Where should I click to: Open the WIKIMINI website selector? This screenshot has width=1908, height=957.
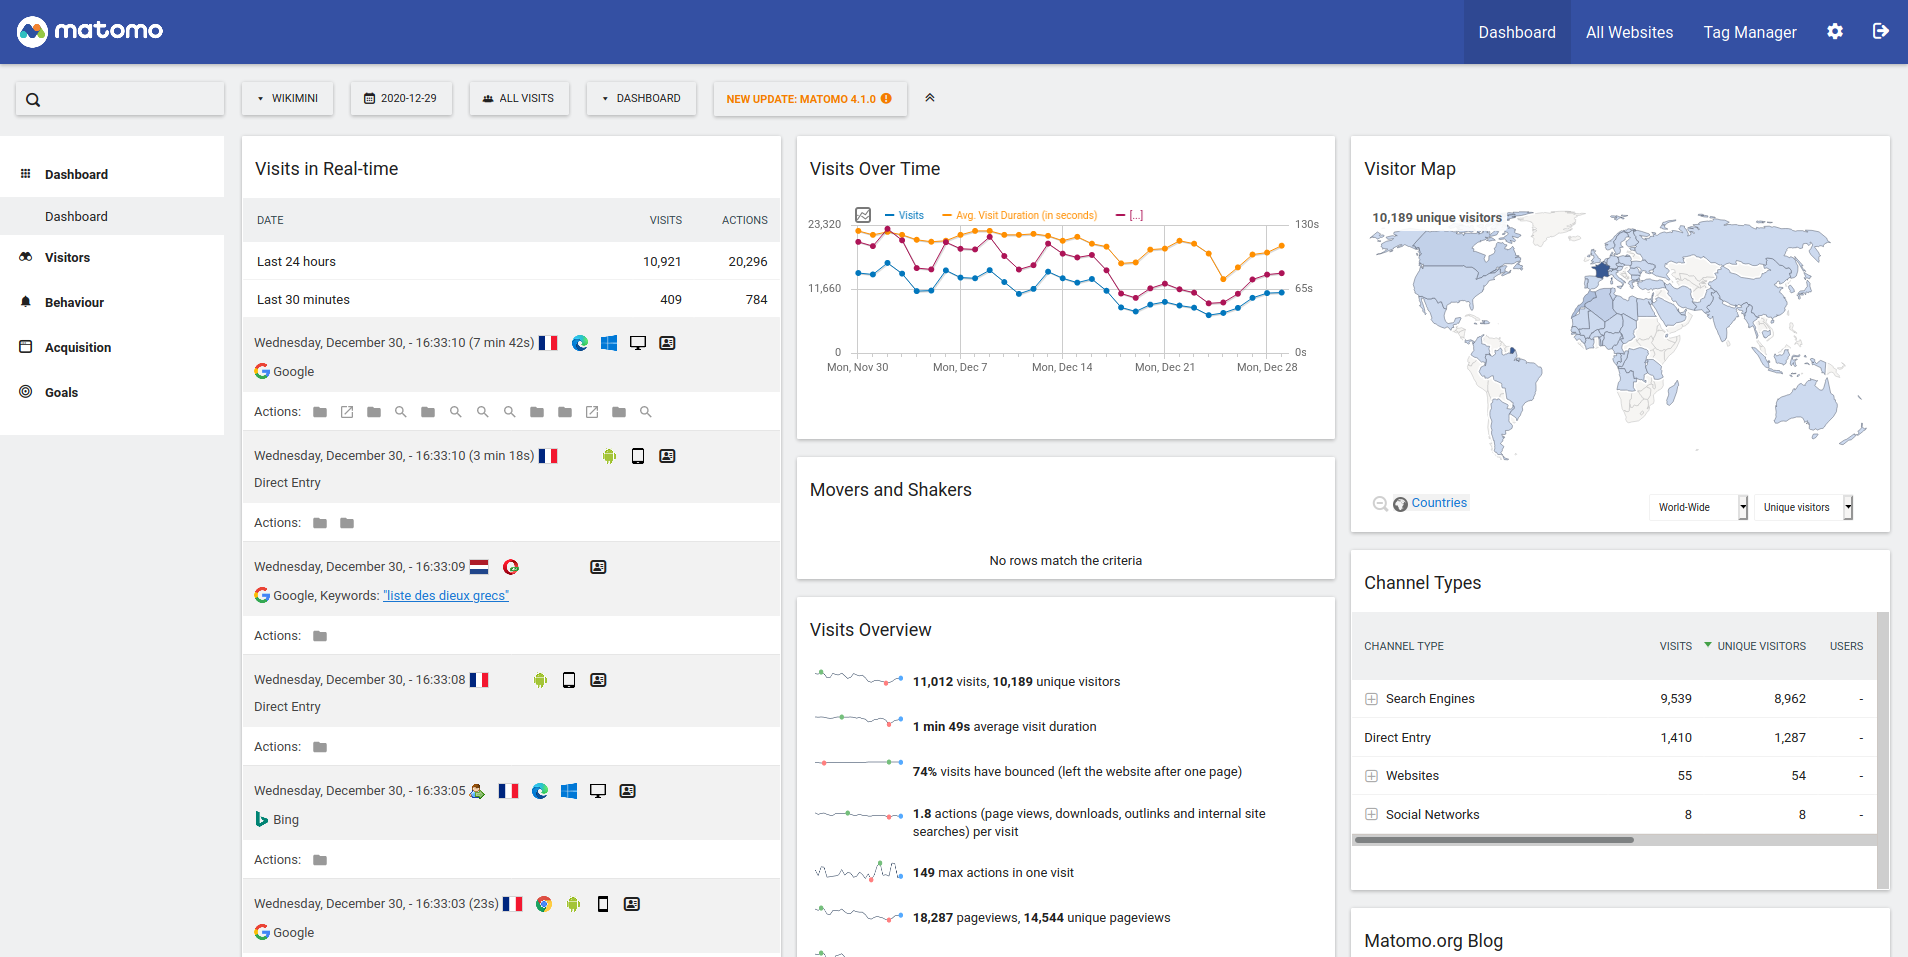(x=288, y=99)
